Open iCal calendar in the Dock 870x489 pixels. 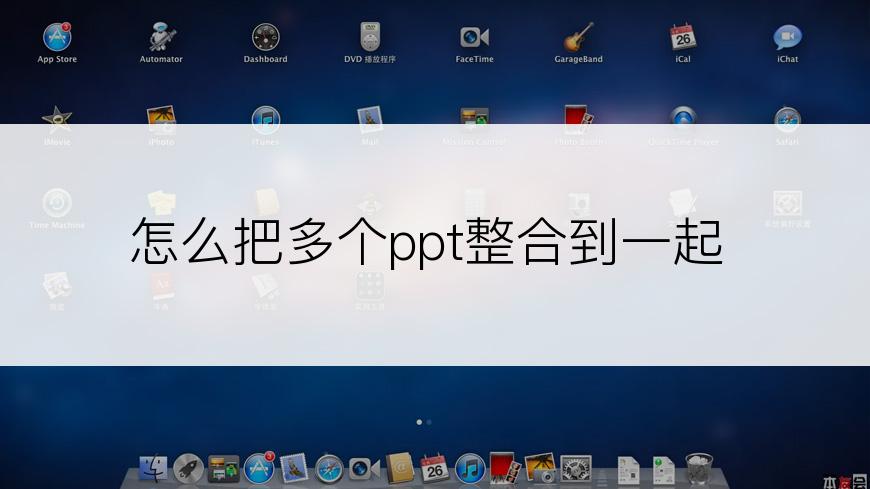[434, 468]
